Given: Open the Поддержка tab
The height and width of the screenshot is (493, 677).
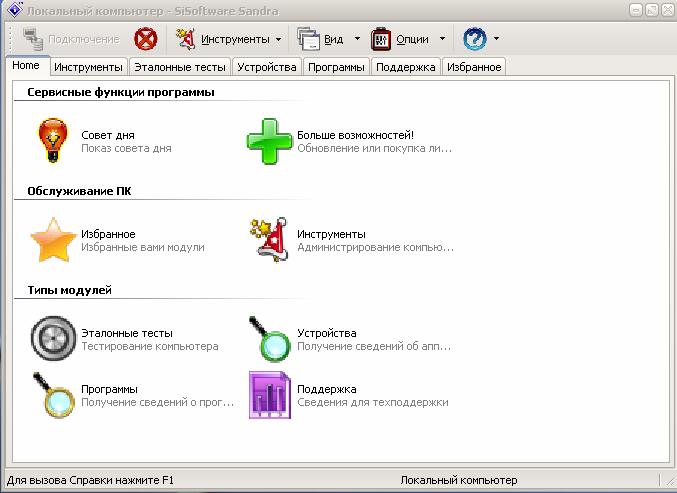Looking at the screenshot, I should [406, 67].
